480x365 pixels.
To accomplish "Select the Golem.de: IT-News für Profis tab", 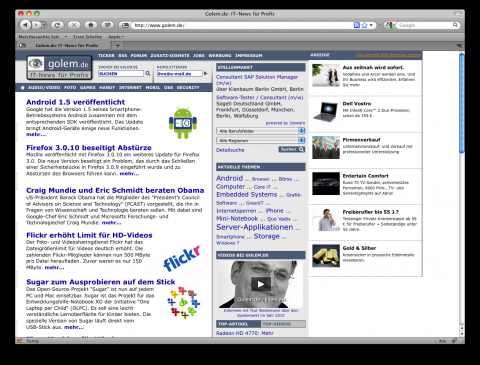I will (63, 45).
